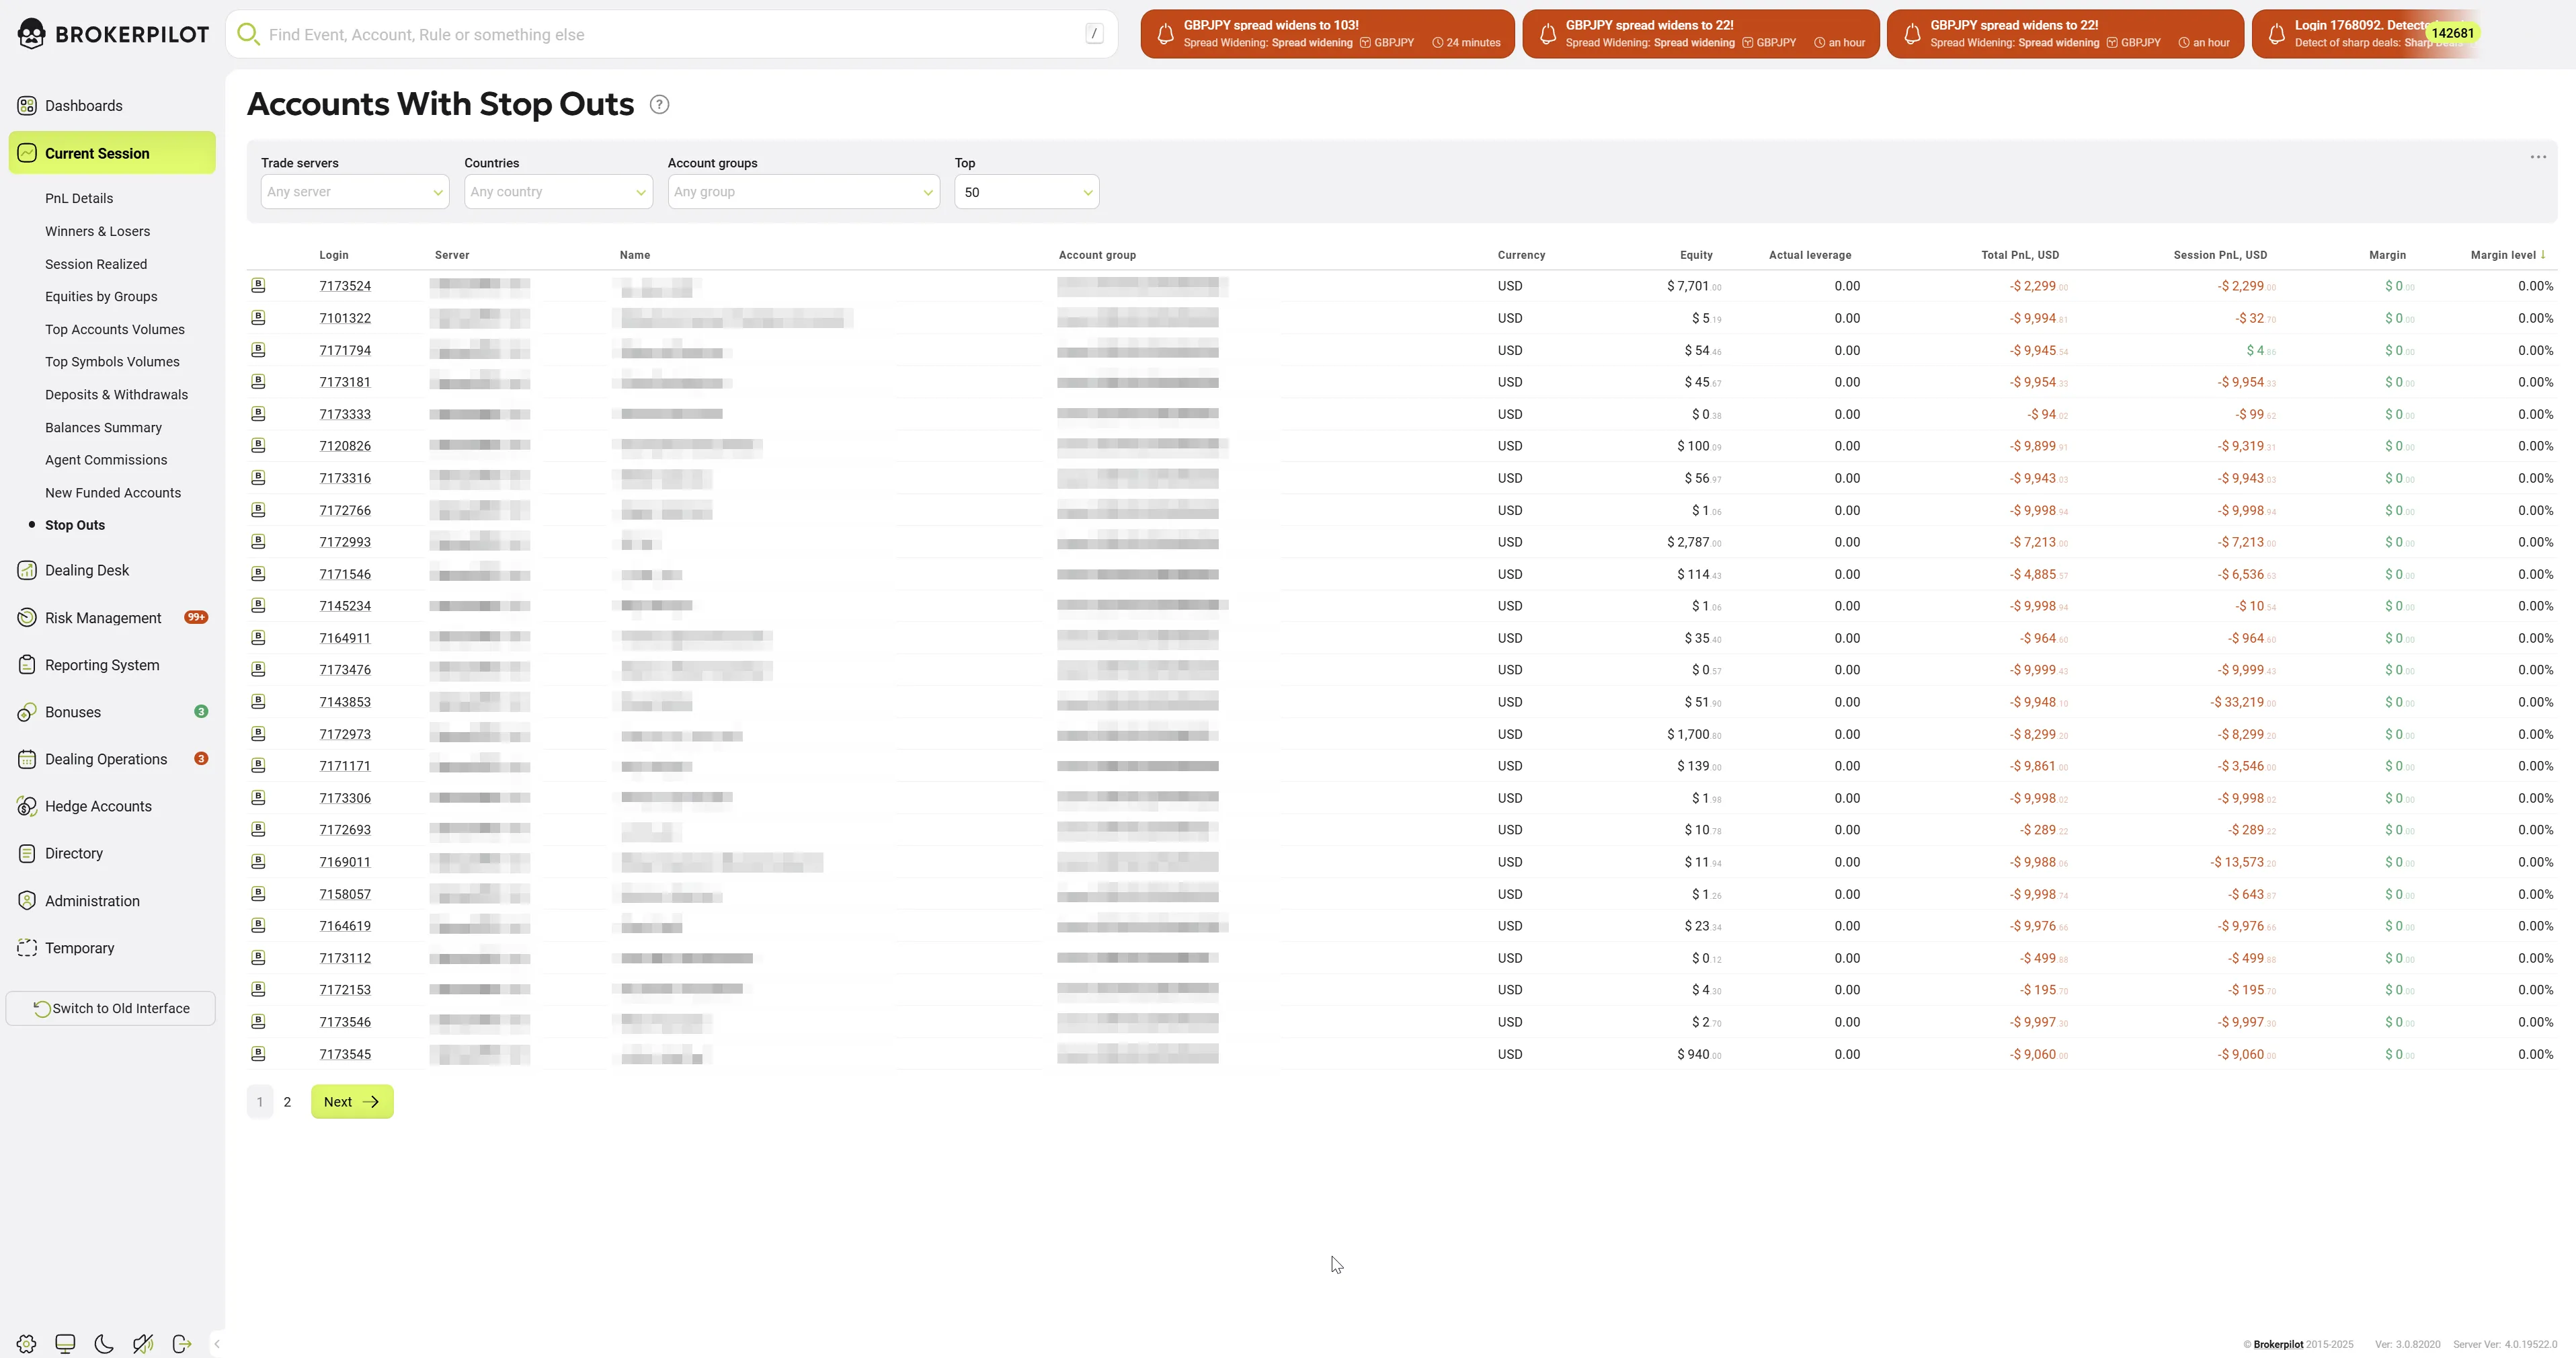Open Deposits & Withdrawals submenu item
Image resolution: width=2576 pixels, height=1358 pixels.
coord(116,395)
